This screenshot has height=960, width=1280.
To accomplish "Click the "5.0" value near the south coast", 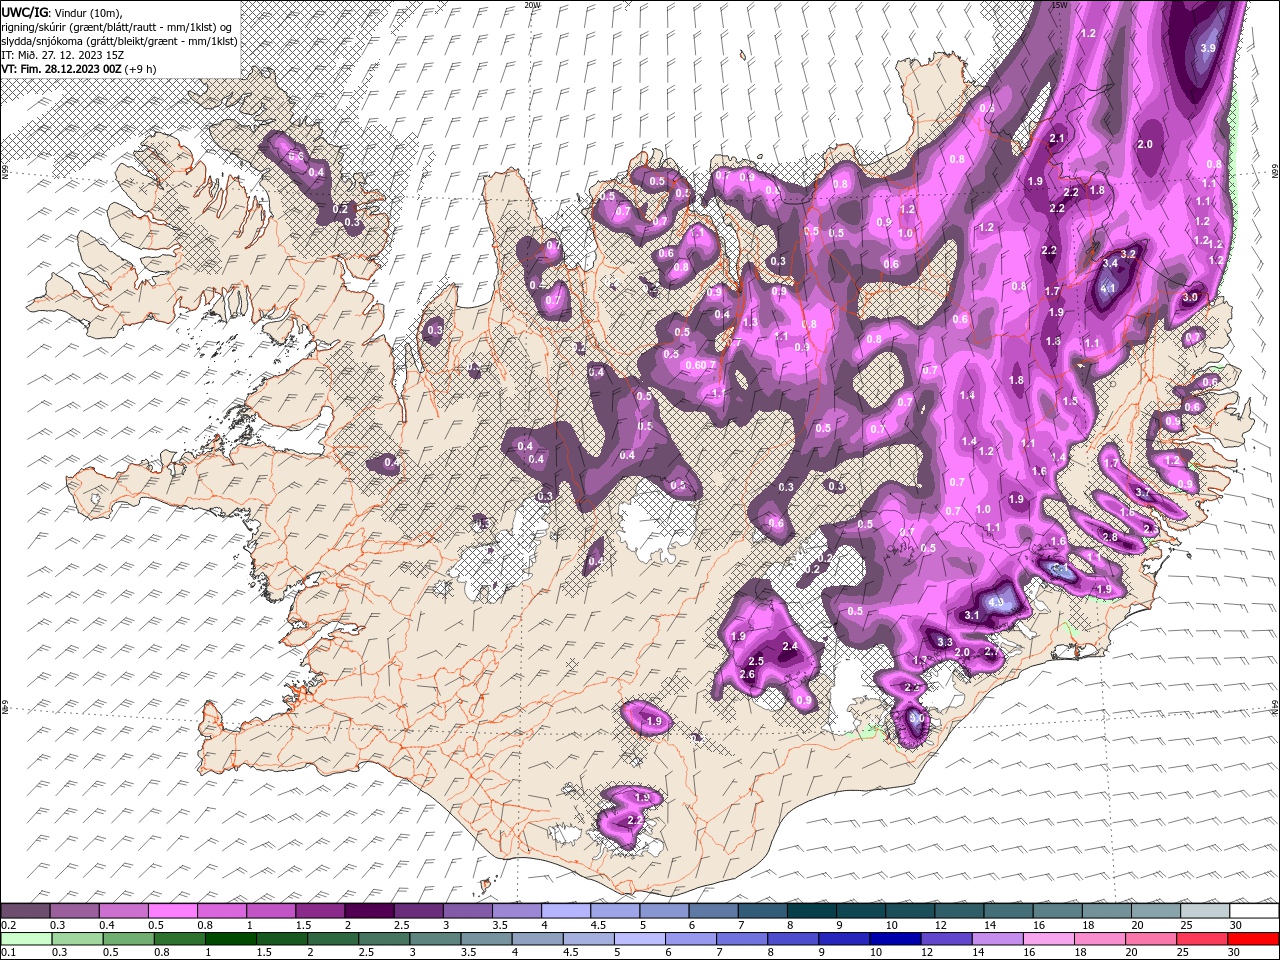I will click(917, 717).
